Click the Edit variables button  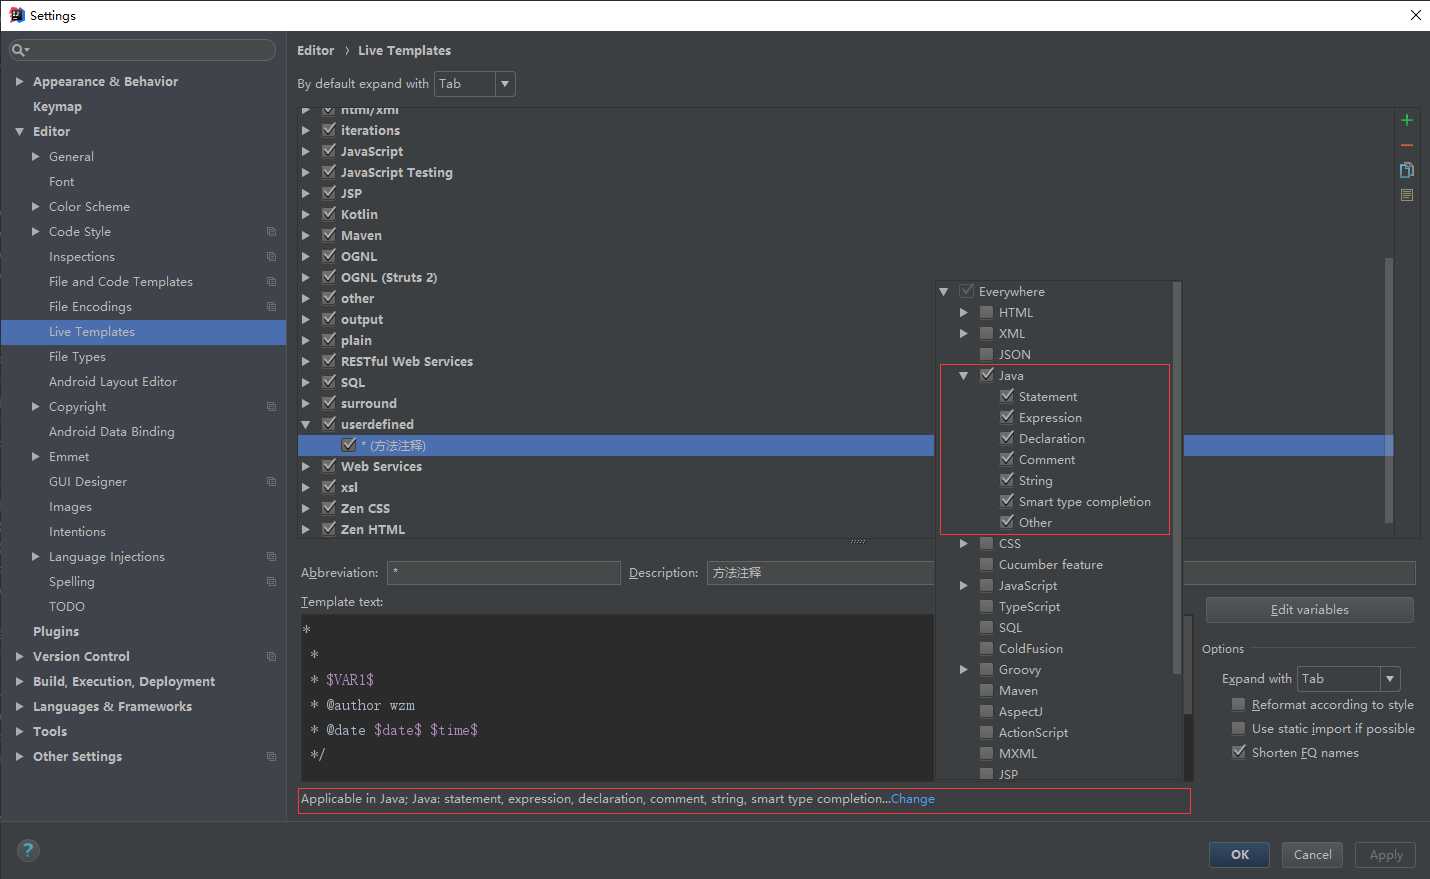[1309, 610]
